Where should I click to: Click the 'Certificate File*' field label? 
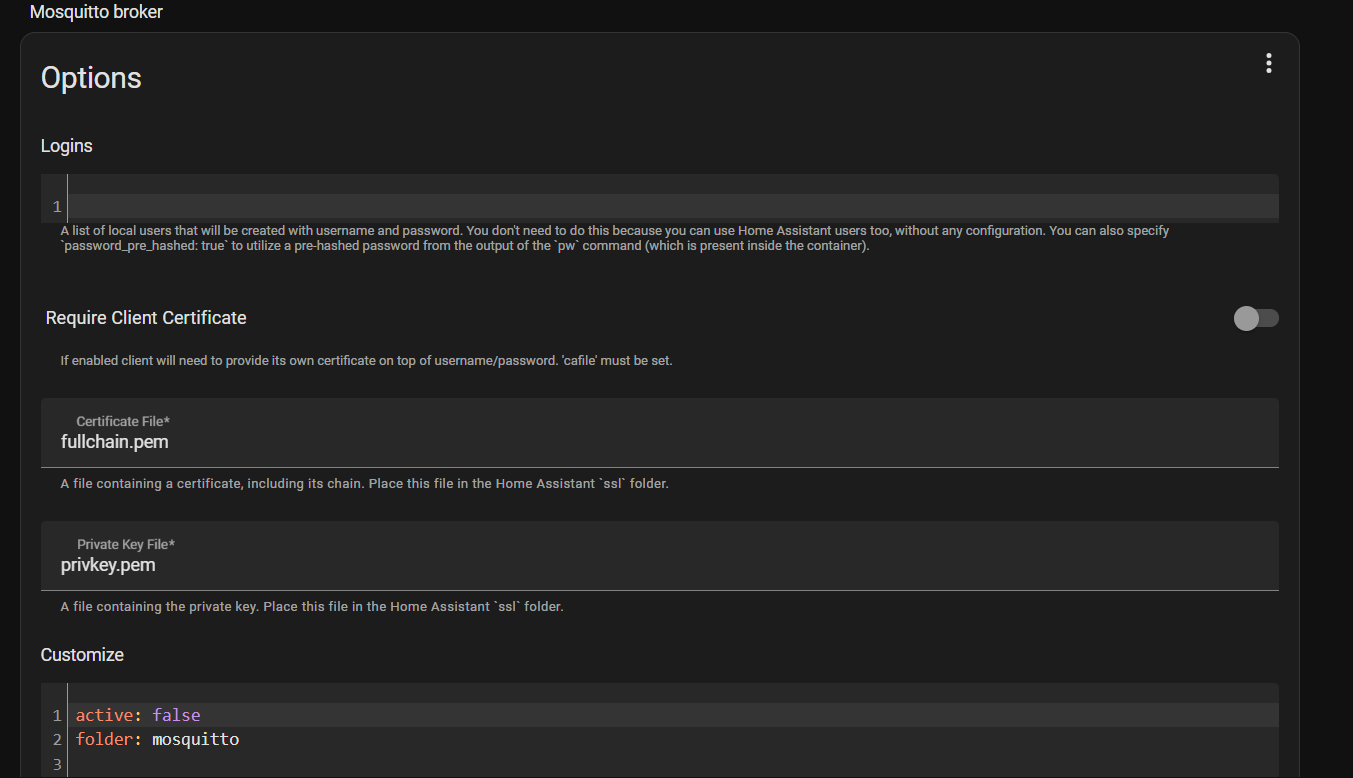[x=123, y=422]
